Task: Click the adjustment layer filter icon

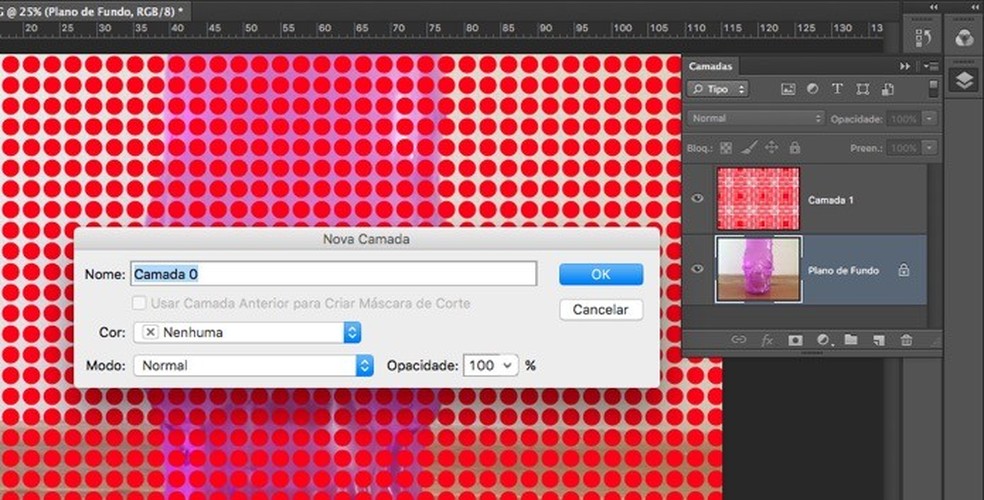Action: click(812, 89)
